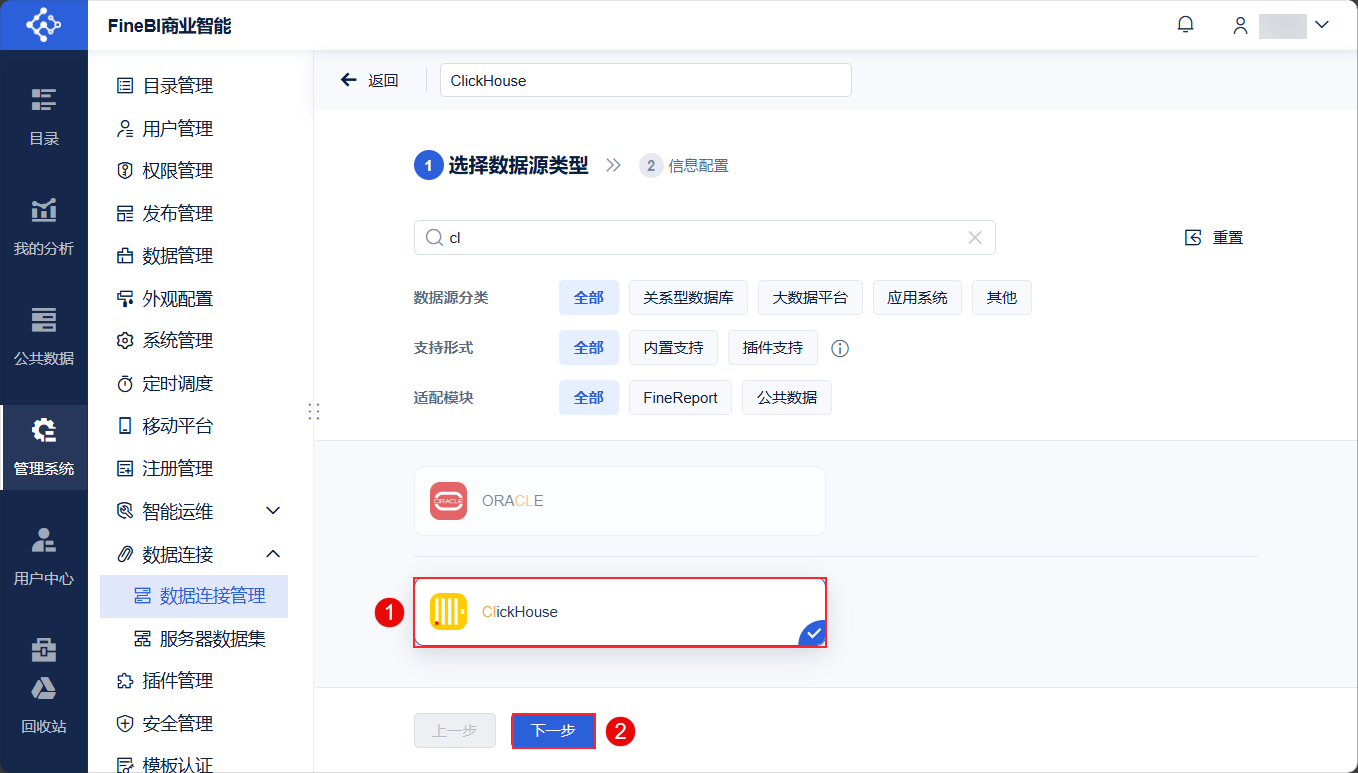Image resolution: width=1358 pixels, height=773 pixels.
Task: Select 全部 in 数据源分类 filter
Action: tap(589, 297)
